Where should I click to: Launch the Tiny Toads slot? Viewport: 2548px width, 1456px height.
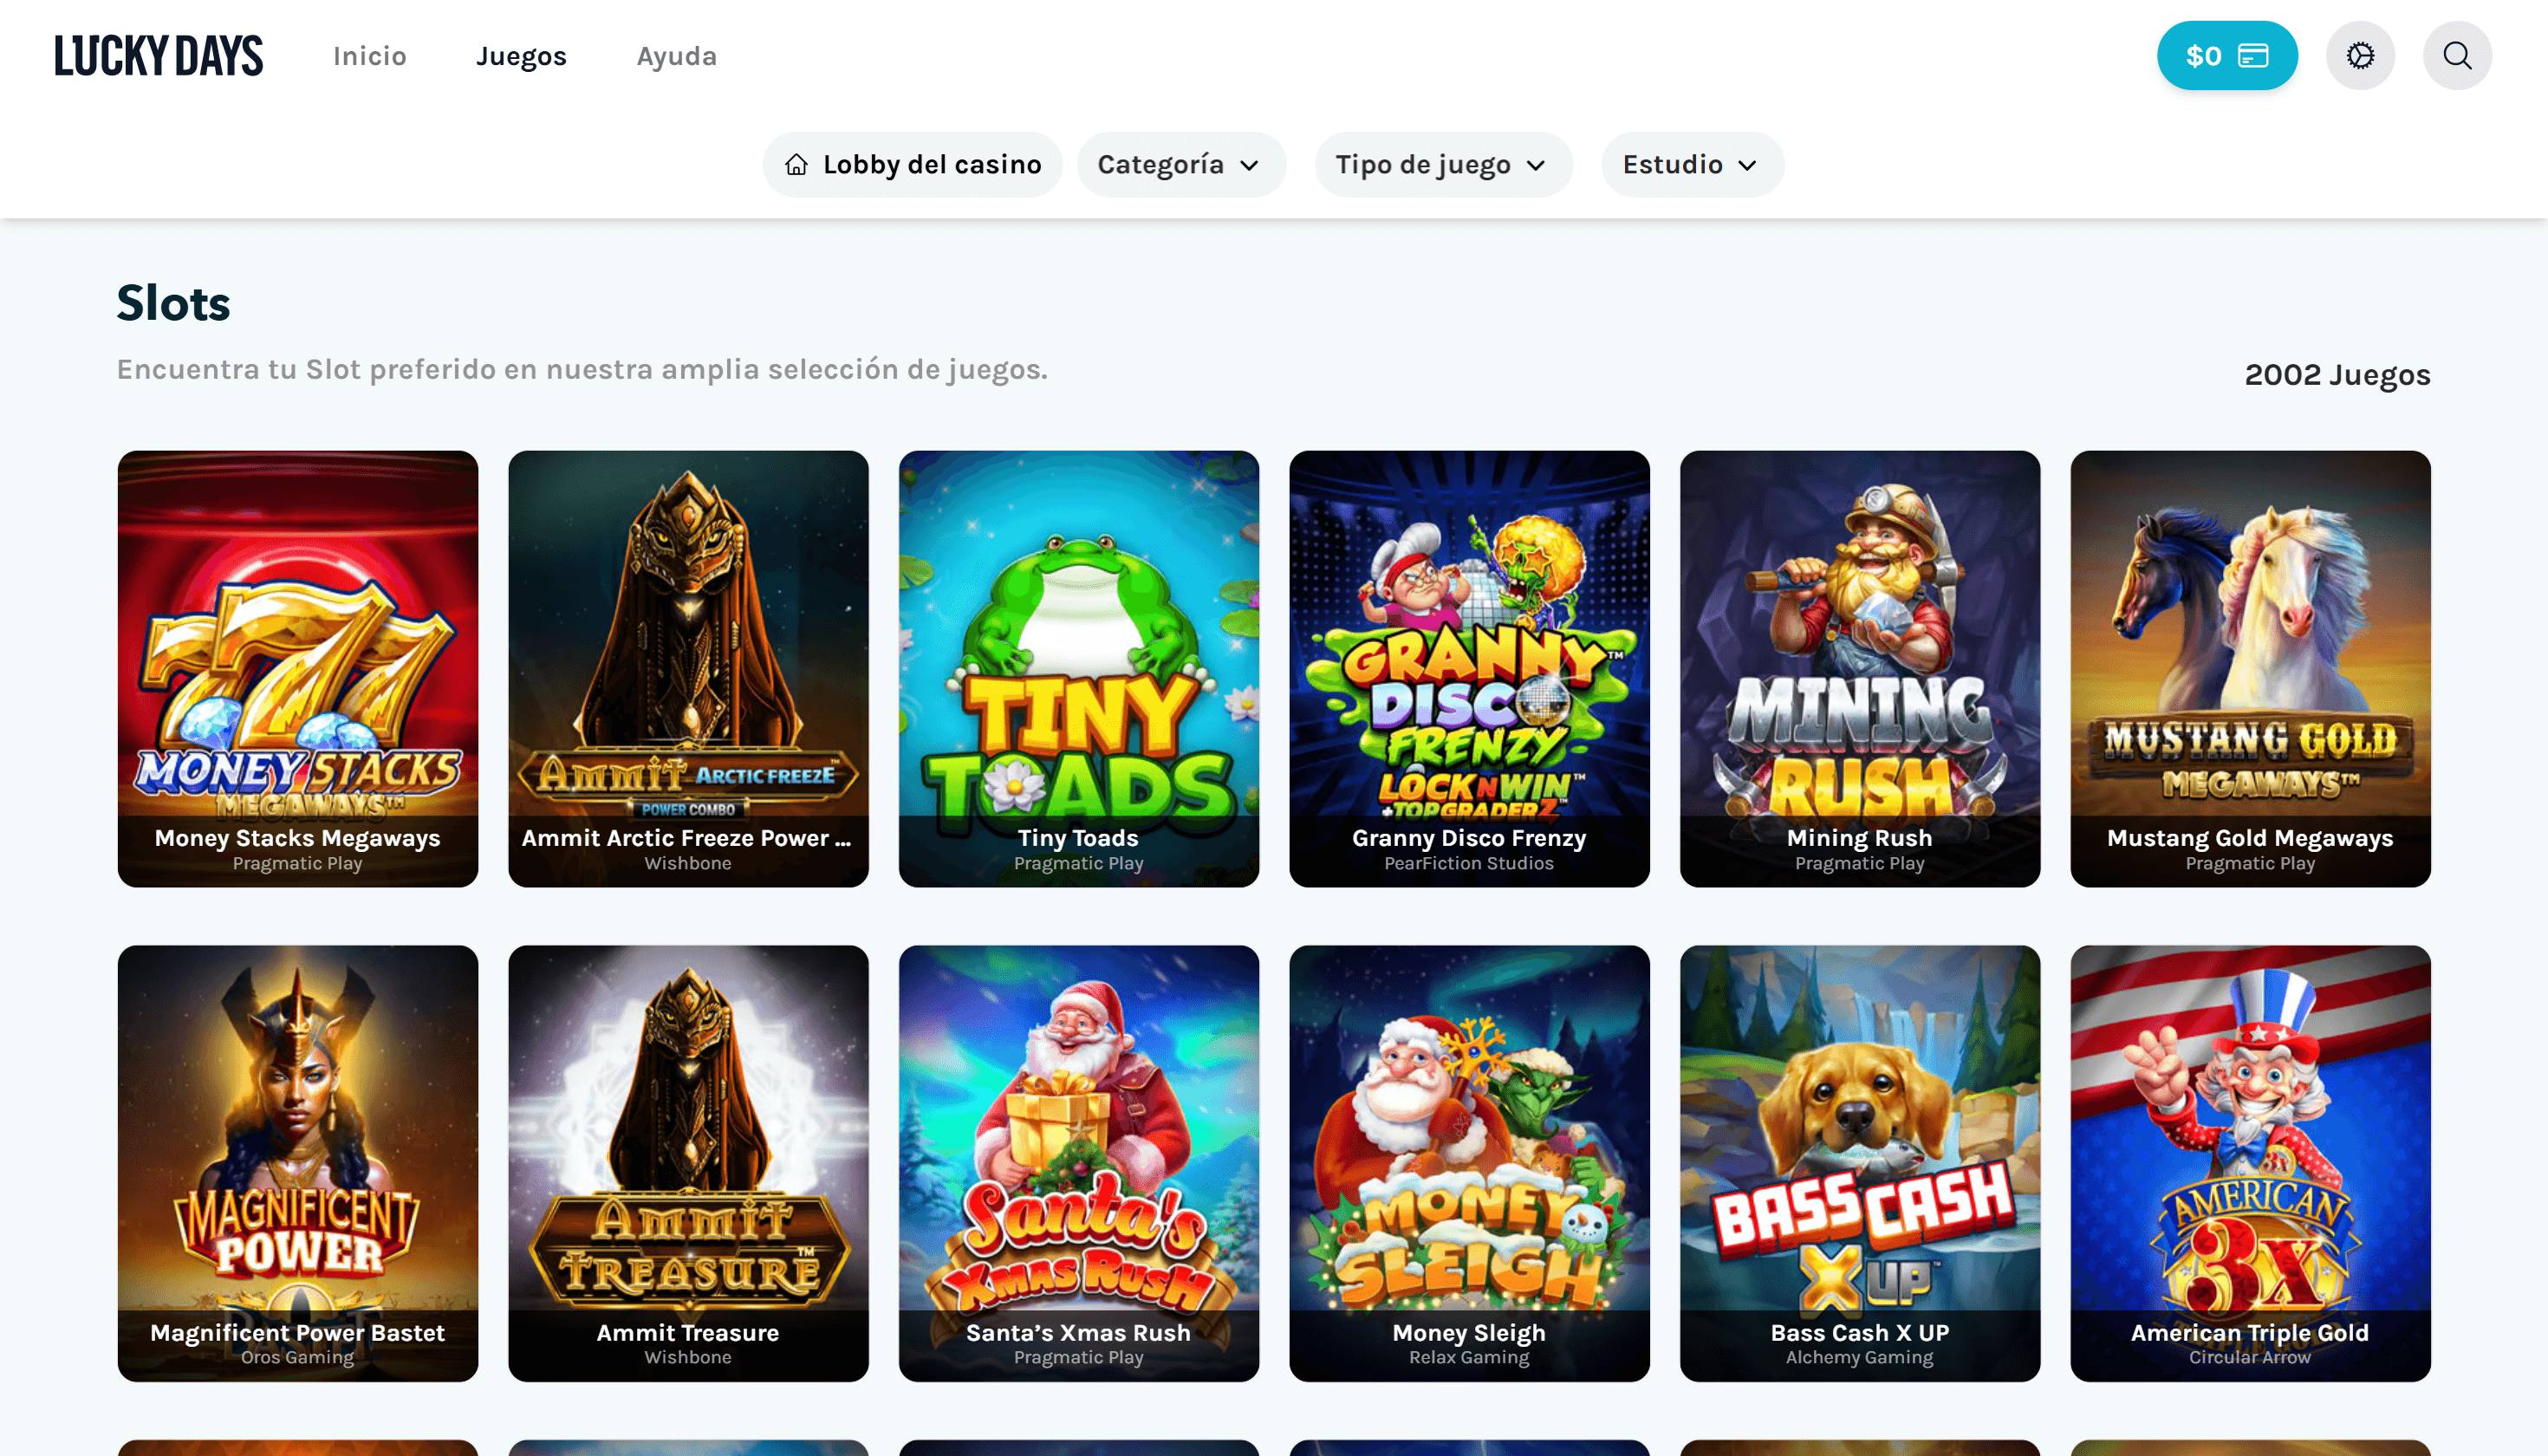(x=1078, y=668)
